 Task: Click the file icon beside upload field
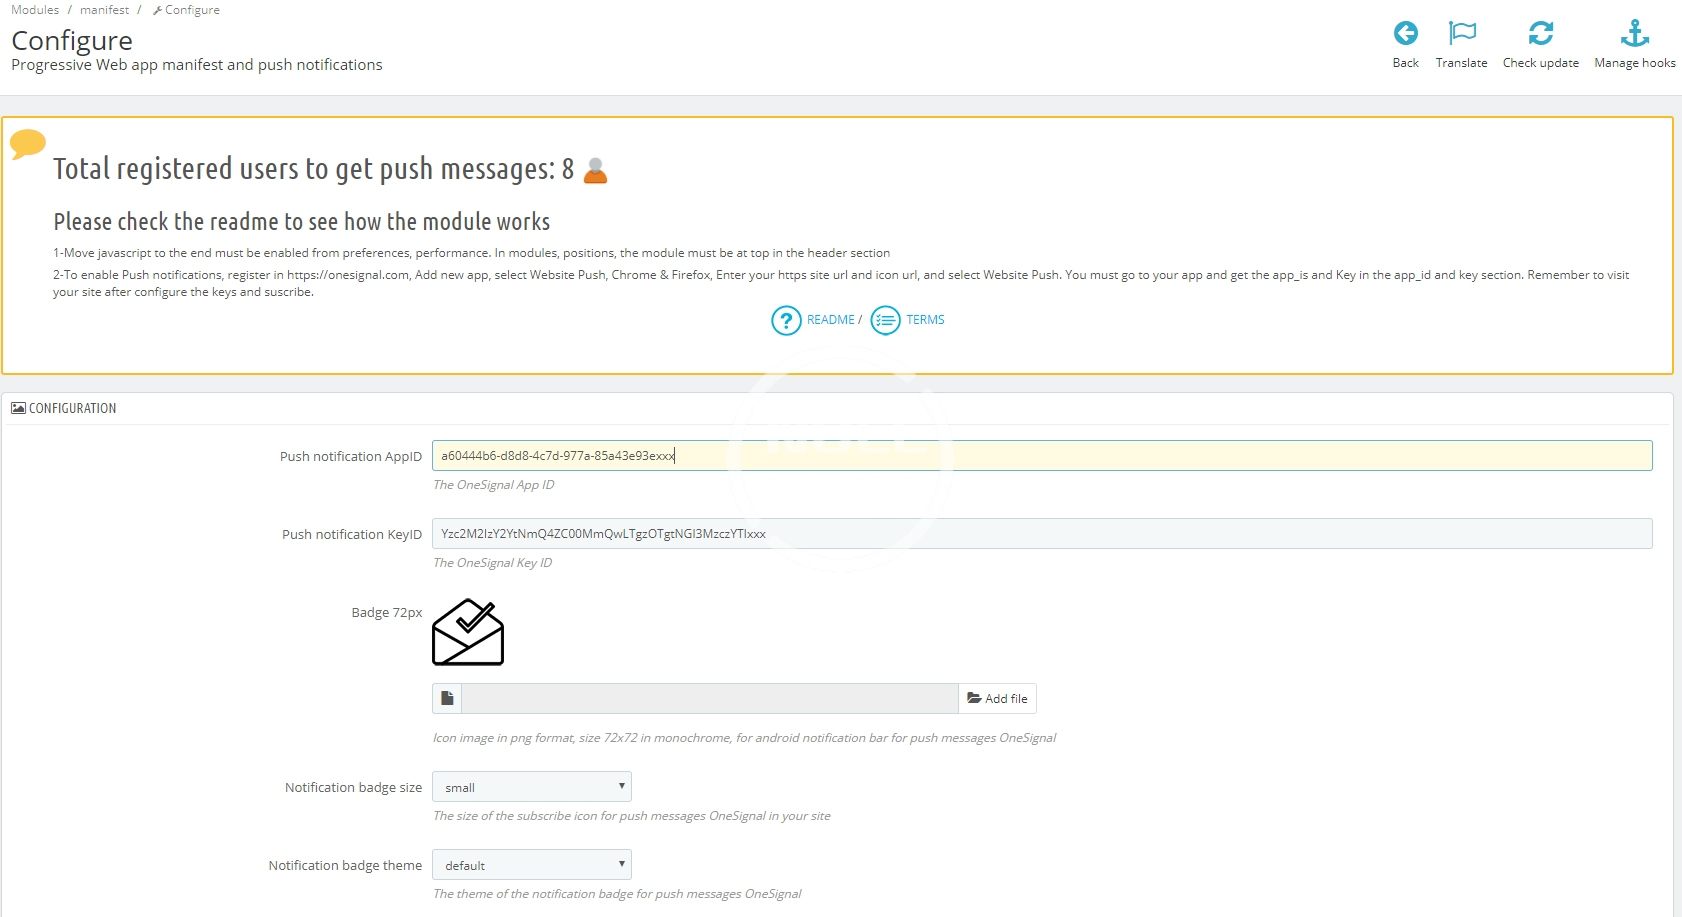447,699
